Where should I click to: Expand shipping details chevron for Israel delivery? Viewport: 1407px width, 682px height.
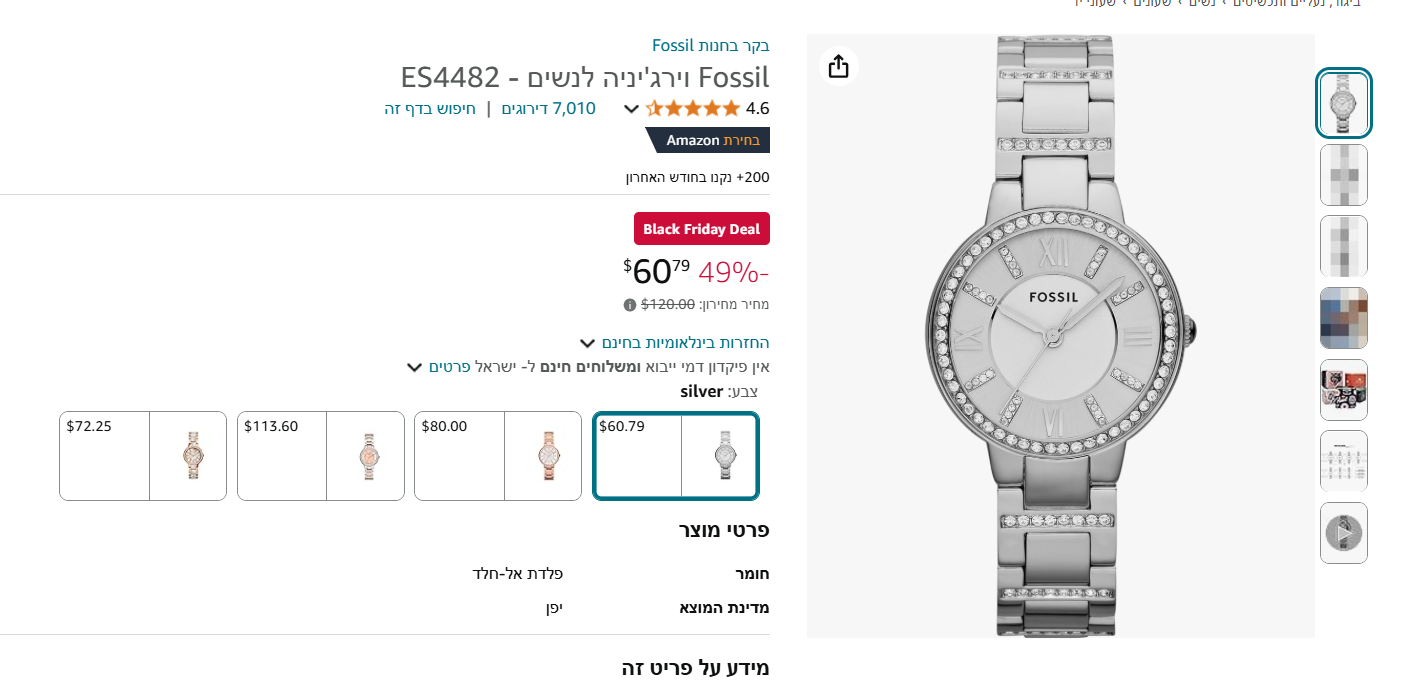tap(414, 367)
